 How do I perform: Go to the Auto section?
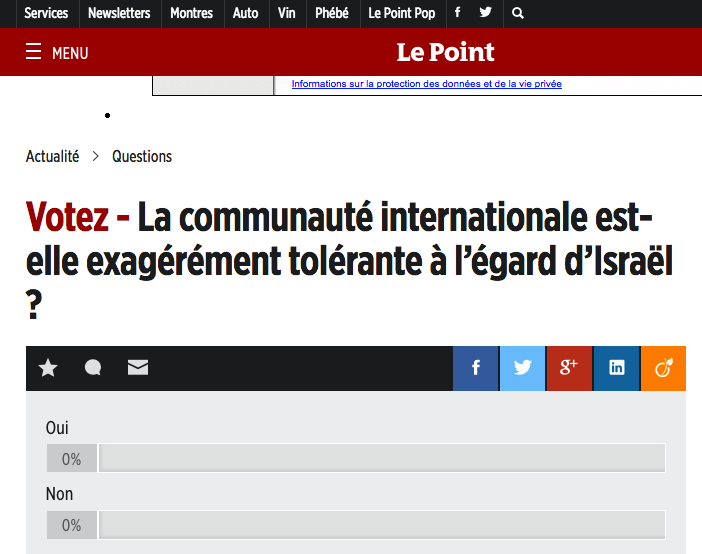point(245,13)
